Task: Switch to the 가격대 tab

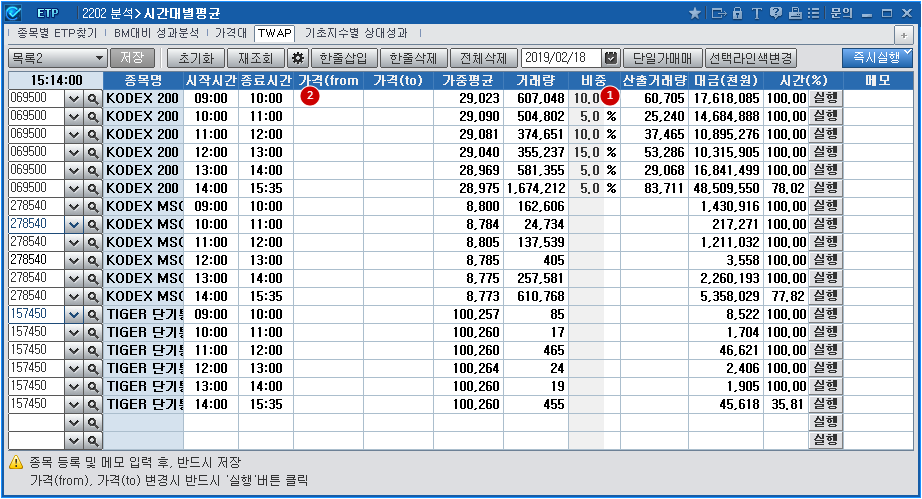Action: (230, 33)
